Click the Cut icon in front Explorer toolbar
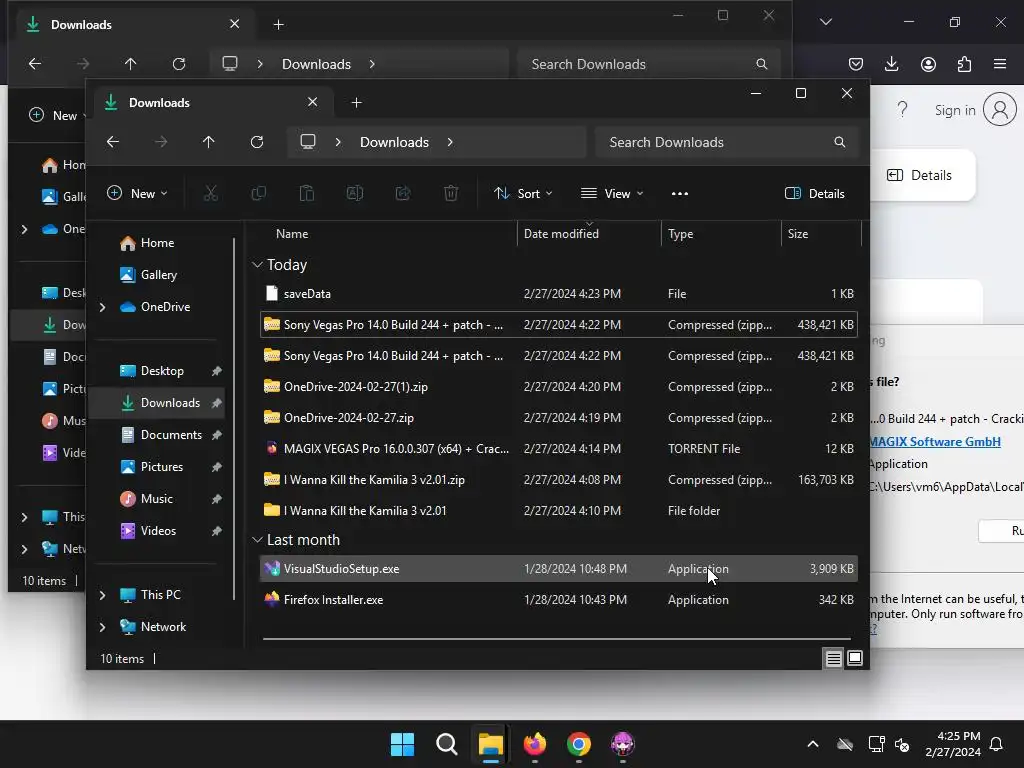This screenshot has height=768, width=1024. (210, 193)
